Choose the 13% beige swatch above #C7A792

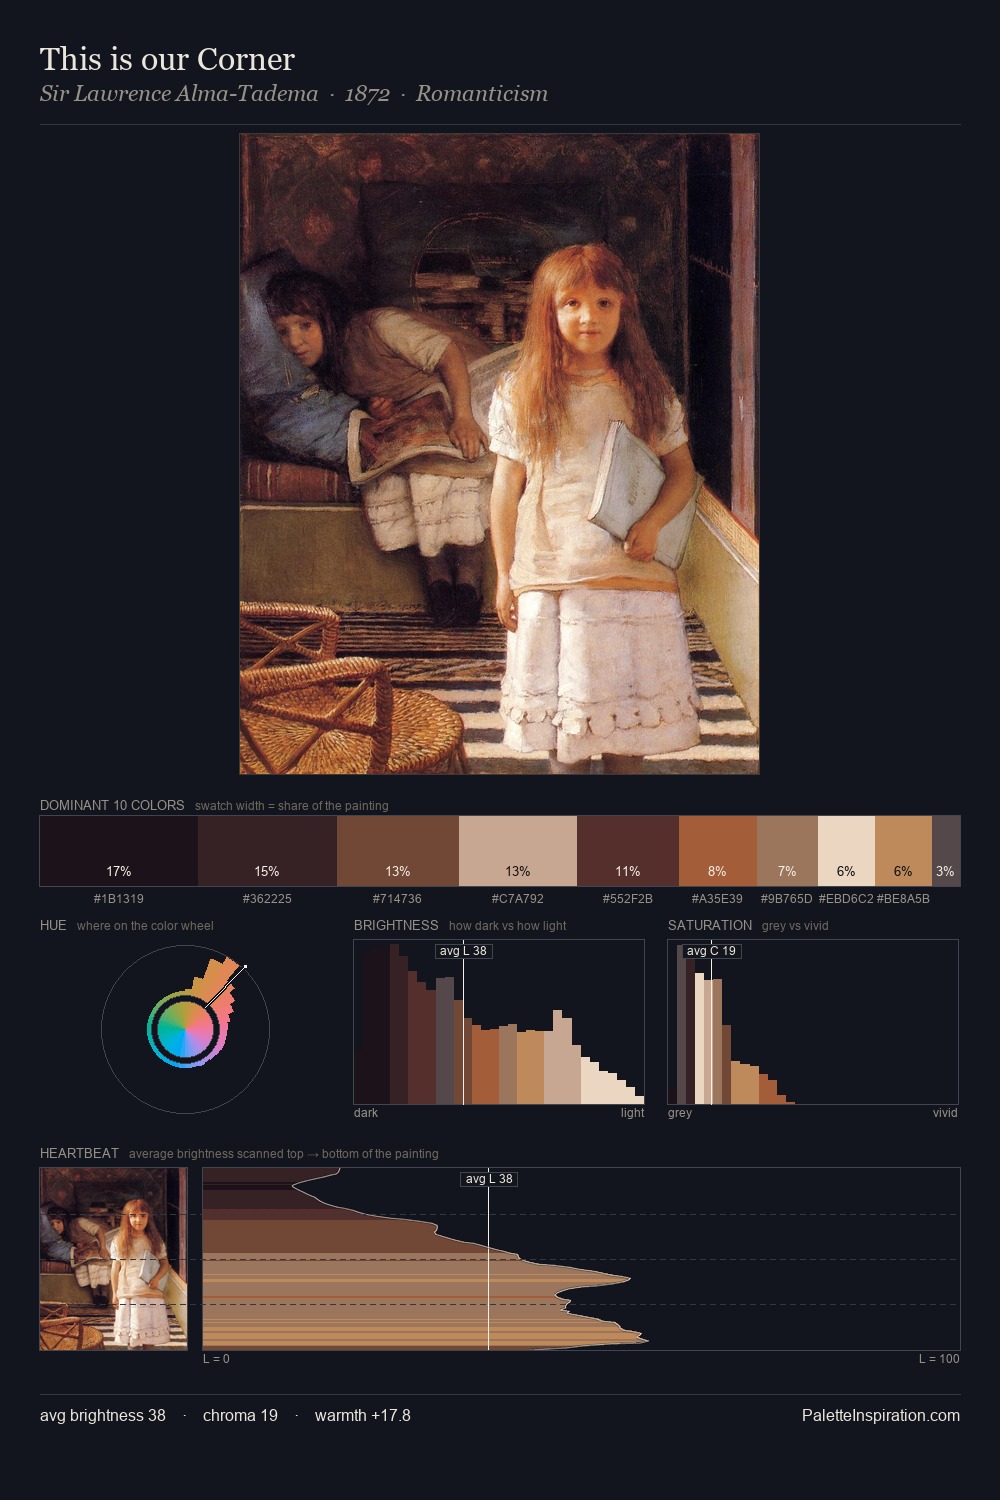click(x=518, y=851)
